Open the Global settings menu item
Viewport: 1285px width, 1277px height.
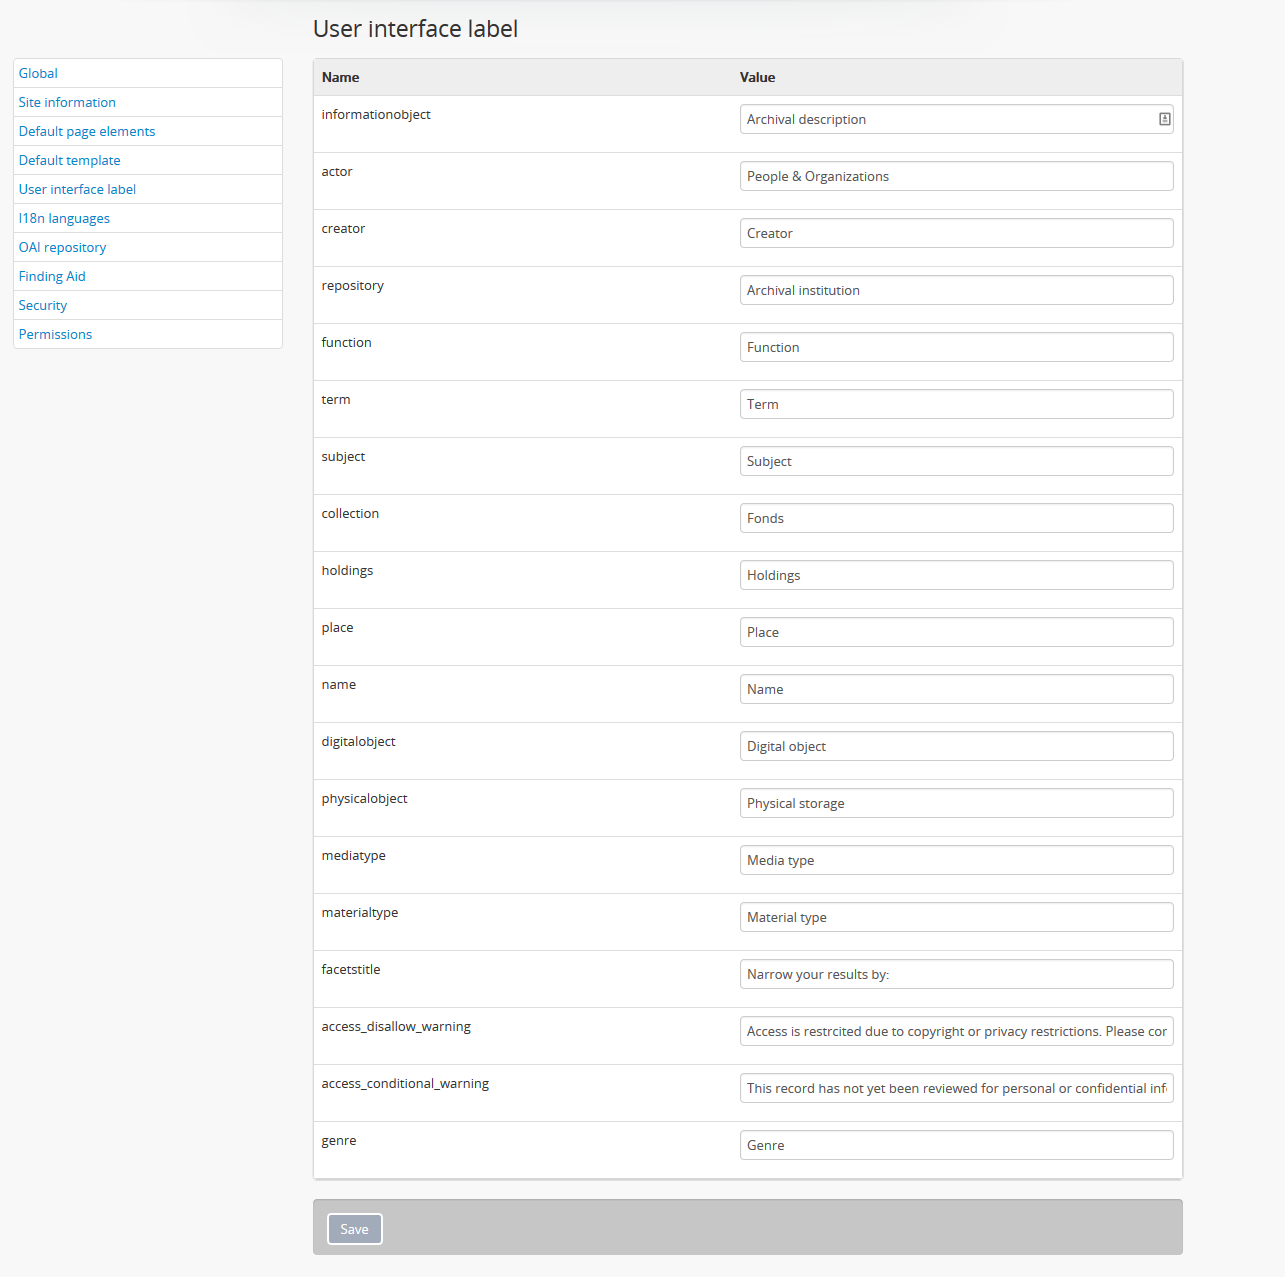pyautogui.click(x=38, y=73)
